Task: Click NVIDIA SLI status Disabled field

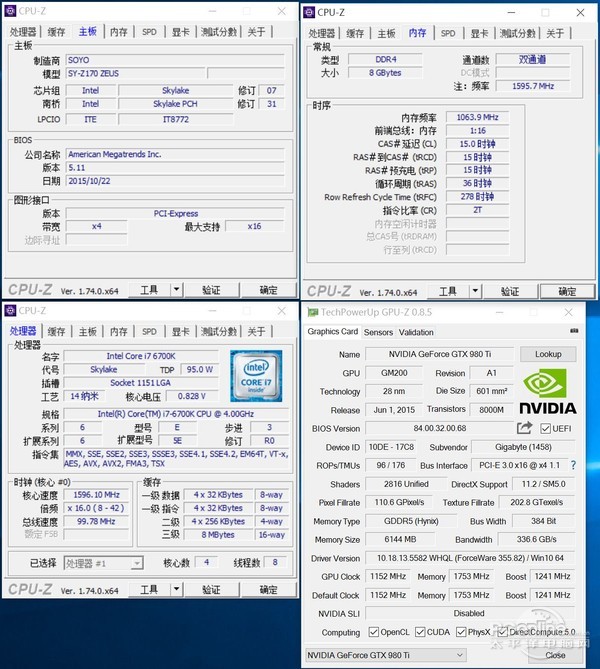Action: [x=470, y=613]
